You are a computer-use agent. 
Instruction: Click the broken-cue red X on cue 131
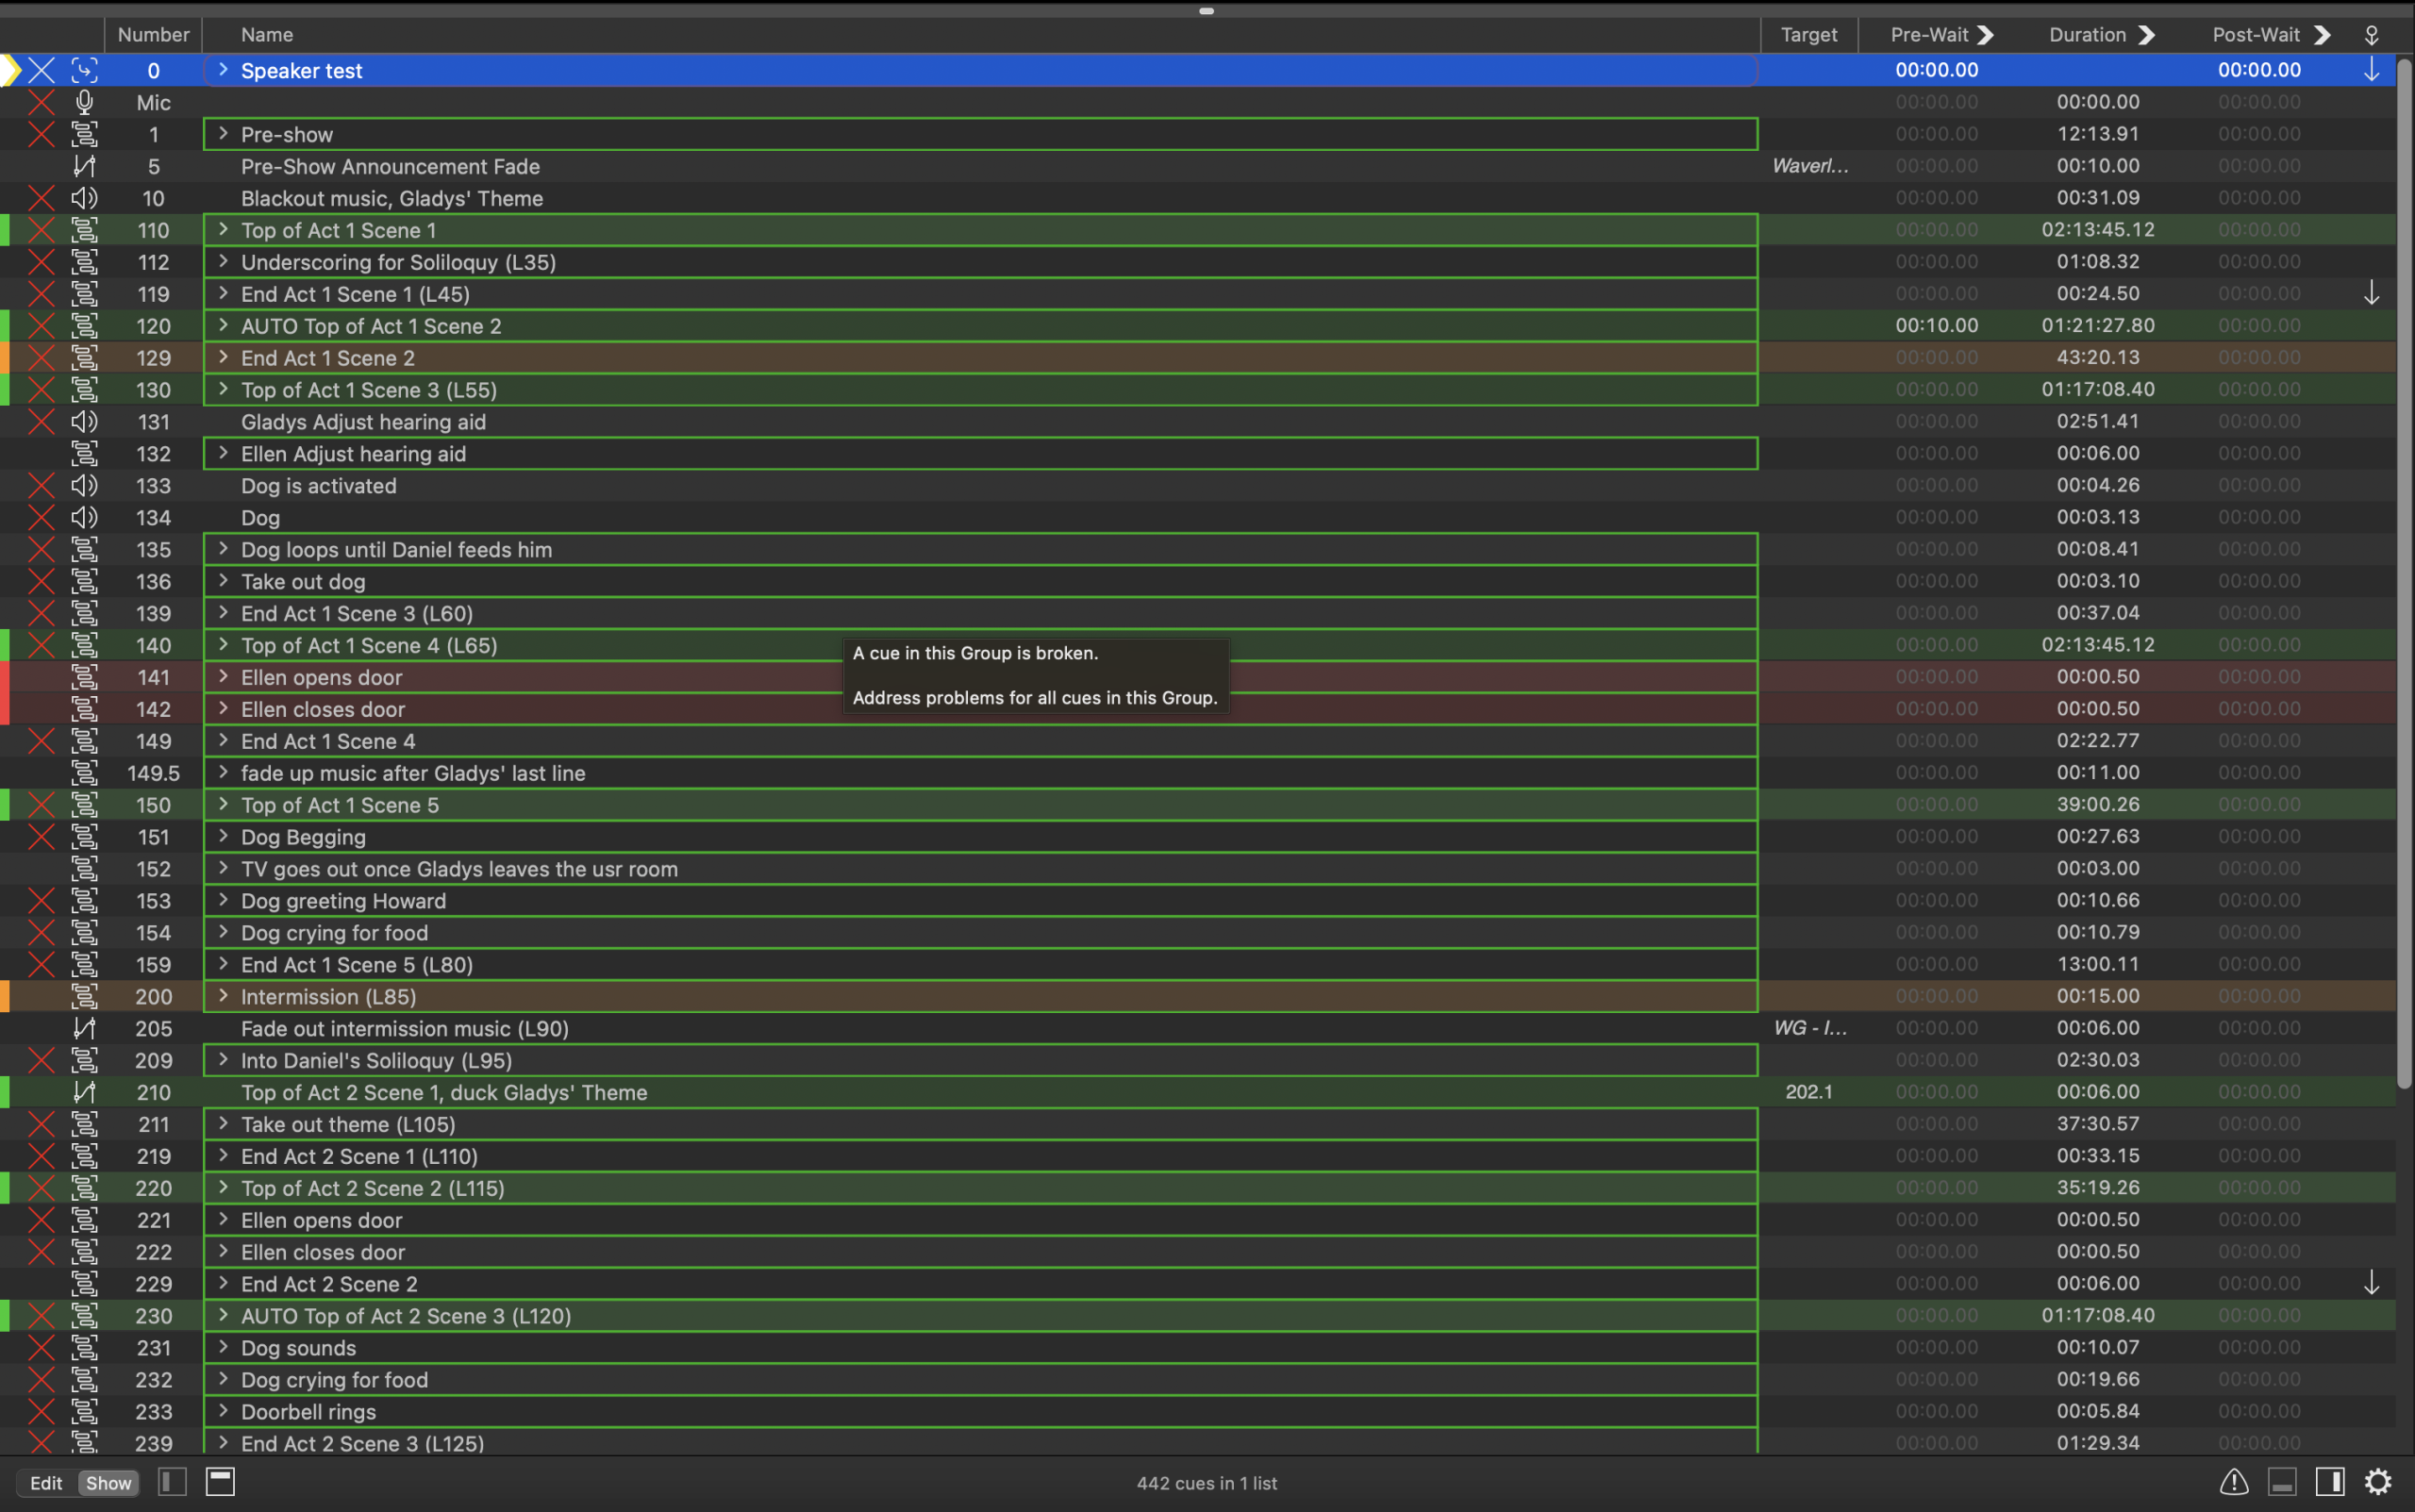pyautogui.click(x=41, y=422)
